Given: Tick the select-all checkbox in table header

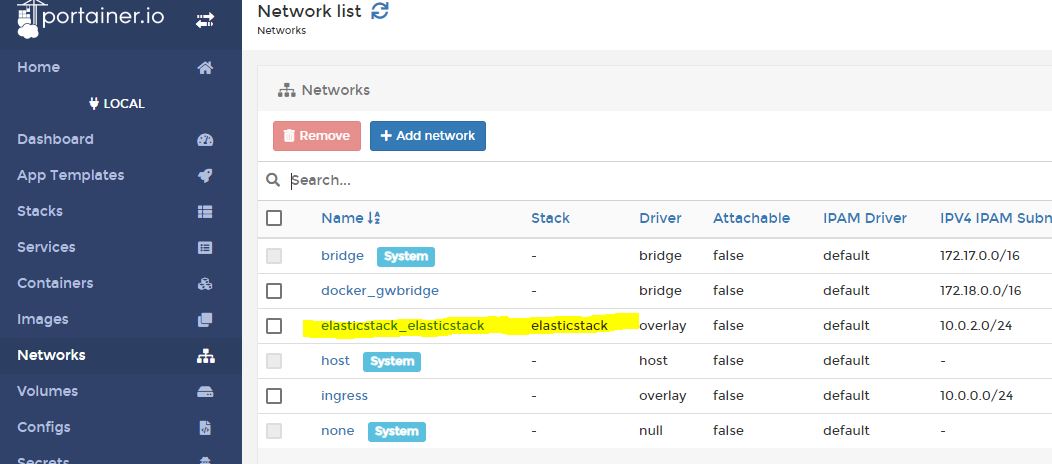Looking at the screenshot, I should point(274,218).
